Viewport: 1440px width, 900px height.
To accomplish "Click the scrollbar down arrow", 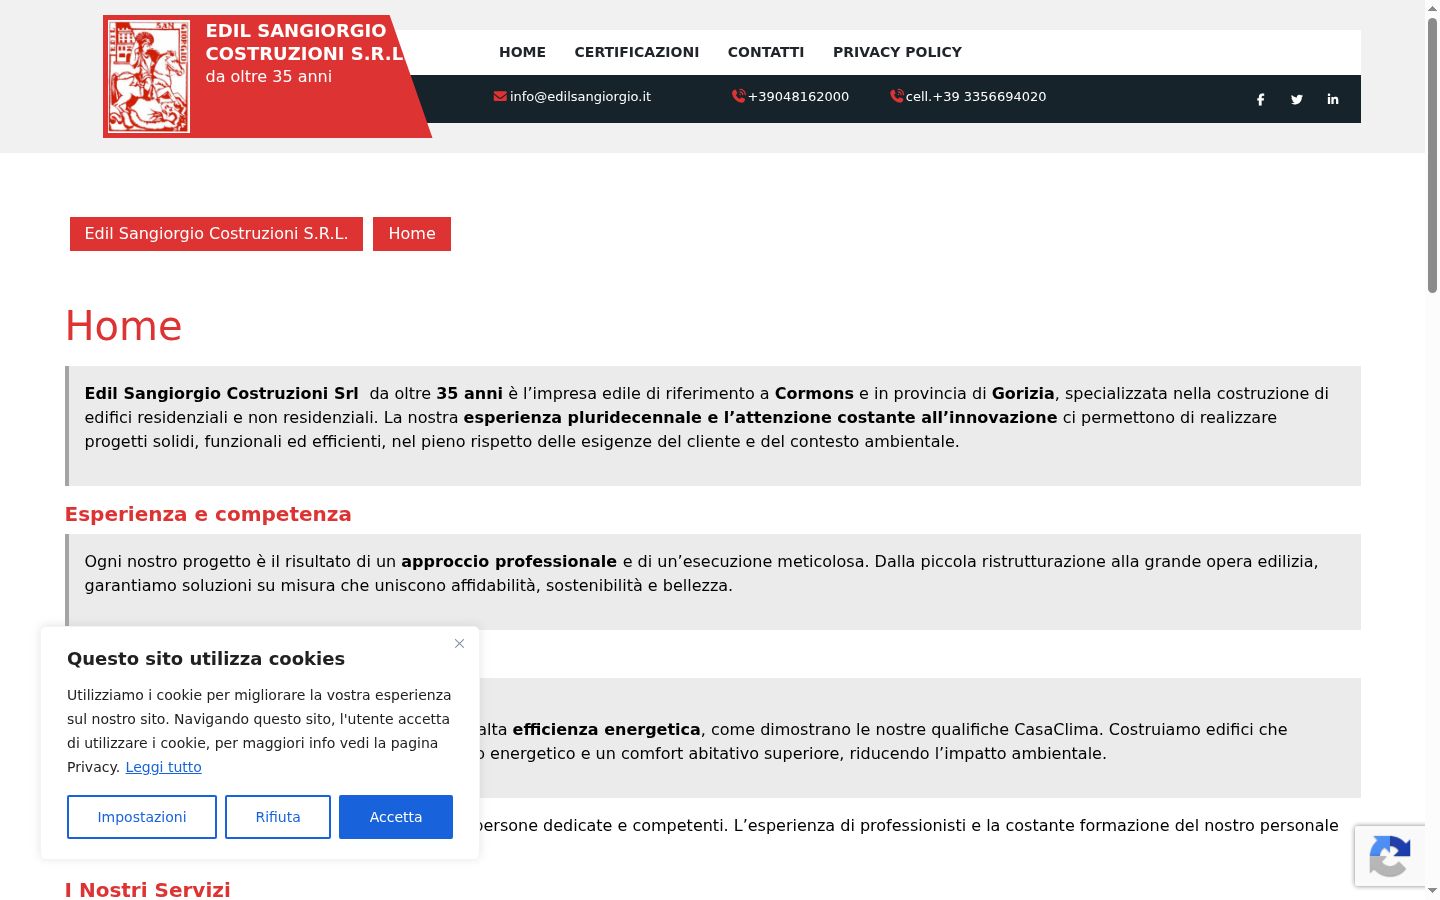I will point(1432,891).
